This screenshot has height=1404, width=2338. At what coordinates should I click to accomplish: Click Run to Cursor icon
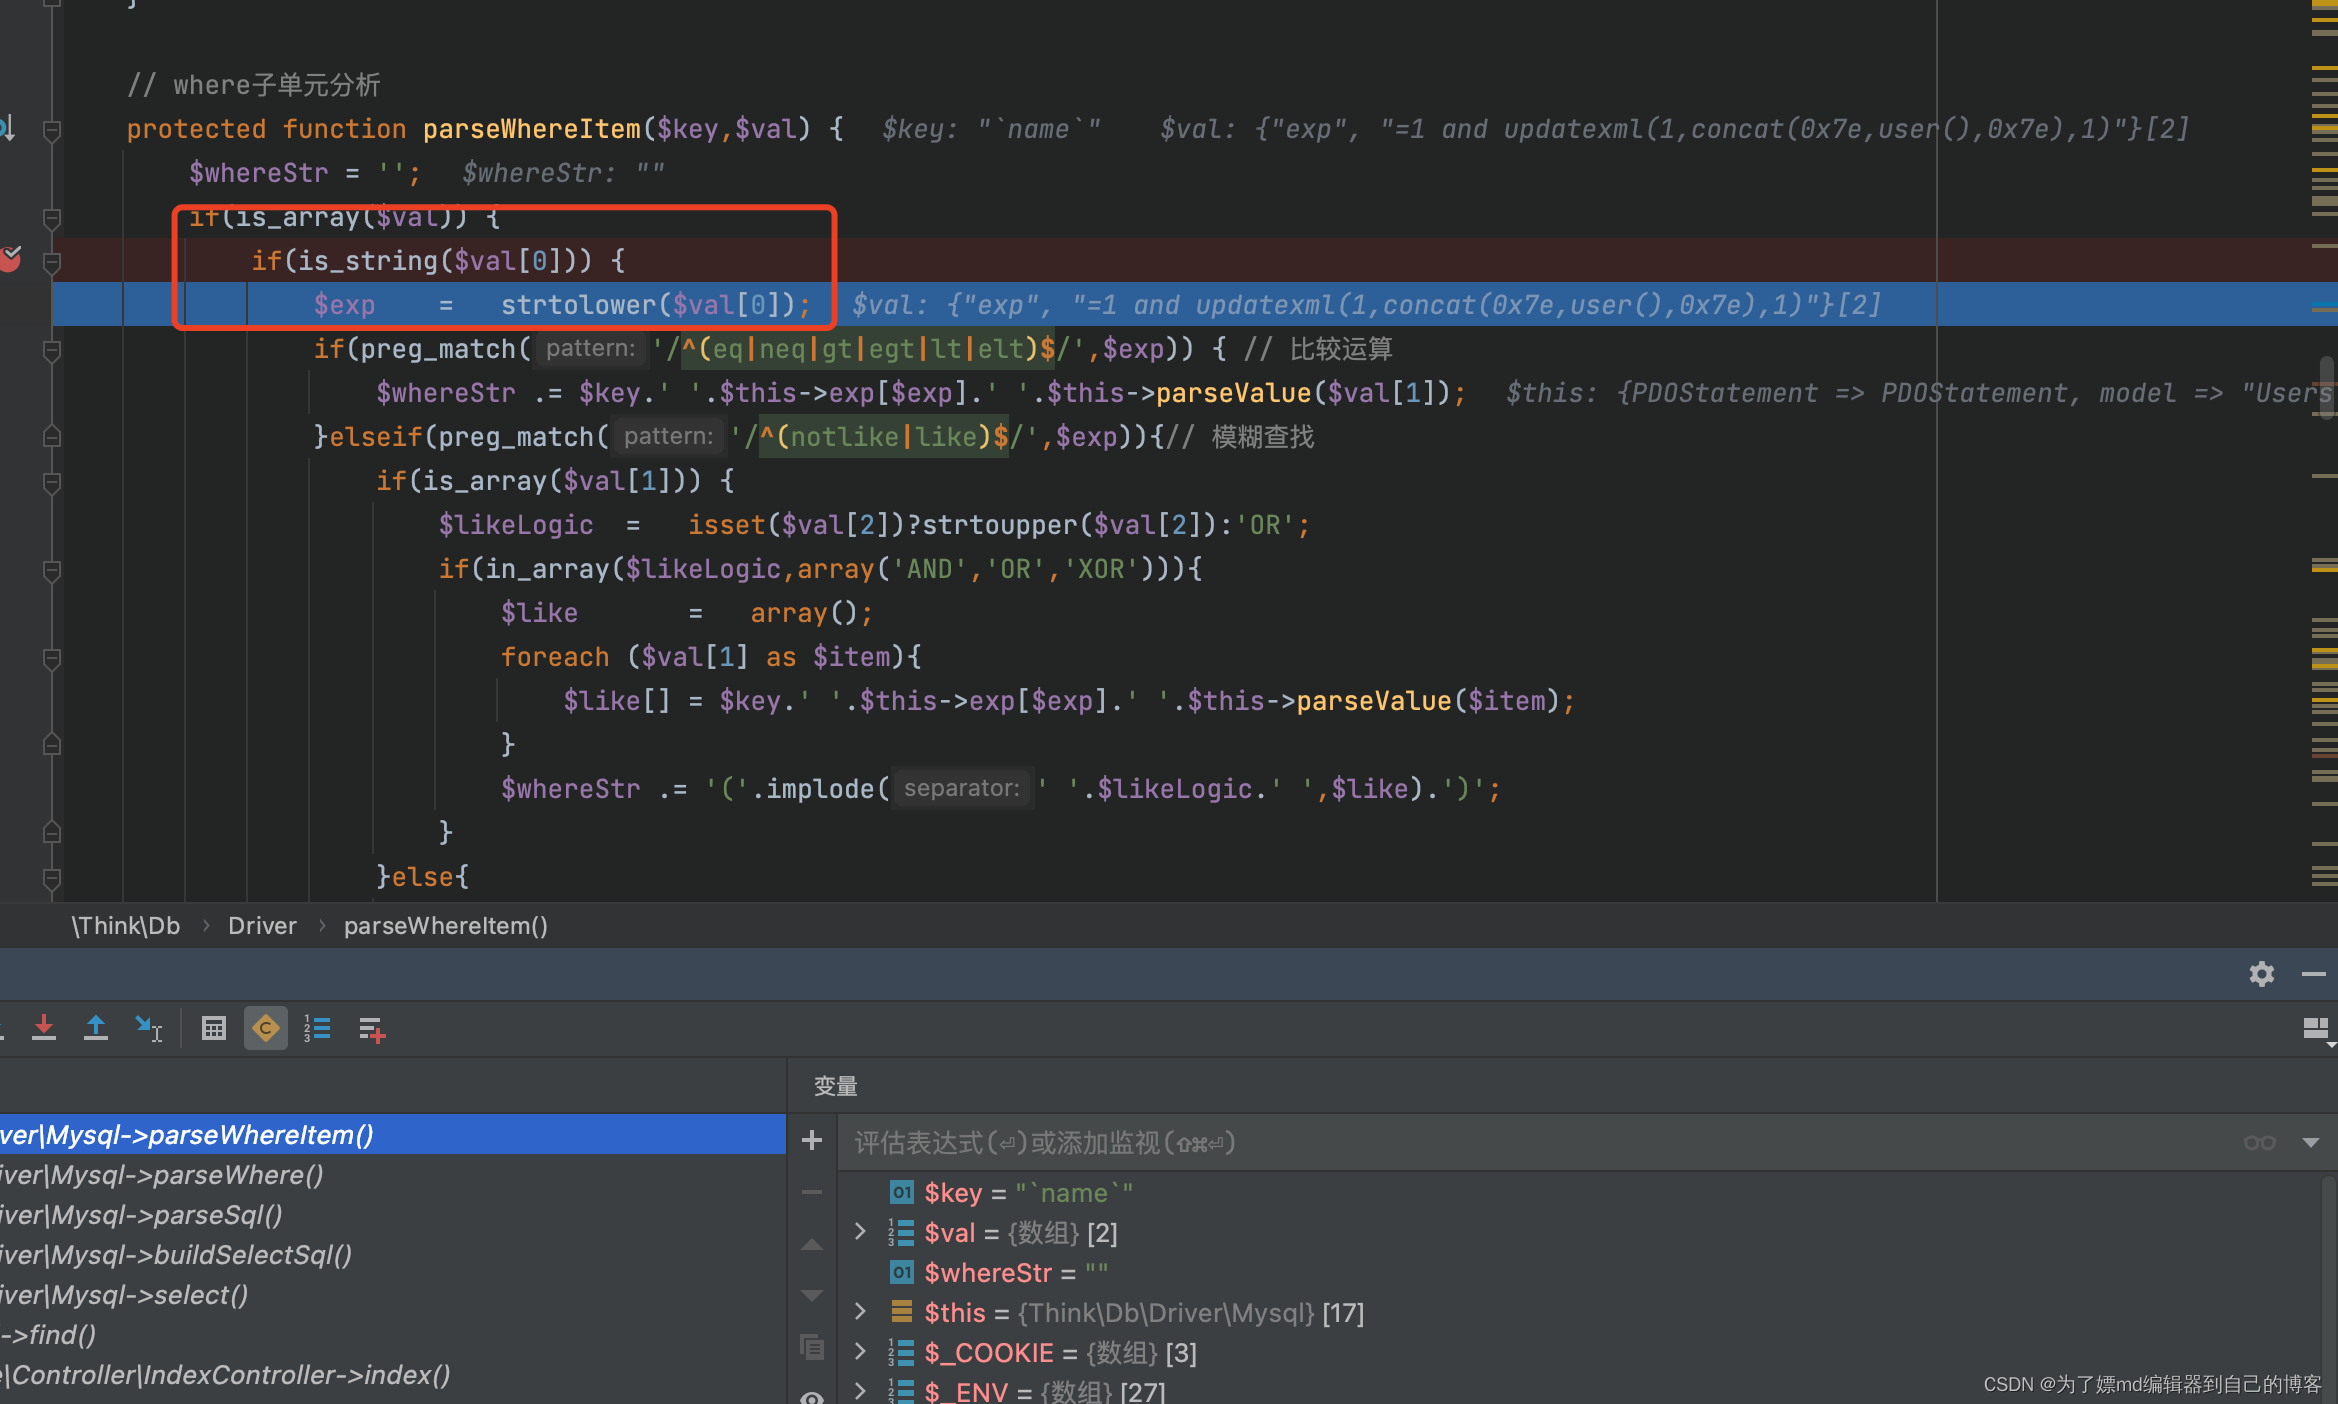point(148,1028)
